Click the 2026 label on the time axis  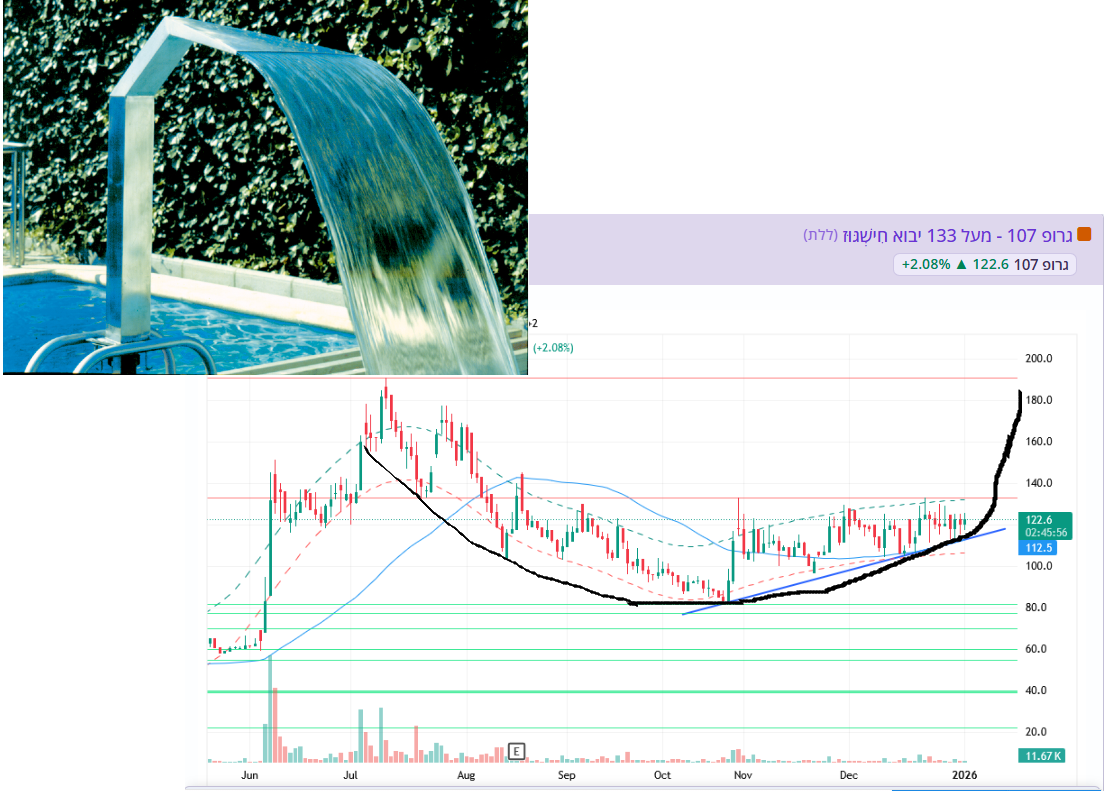[x=965, y=775]
